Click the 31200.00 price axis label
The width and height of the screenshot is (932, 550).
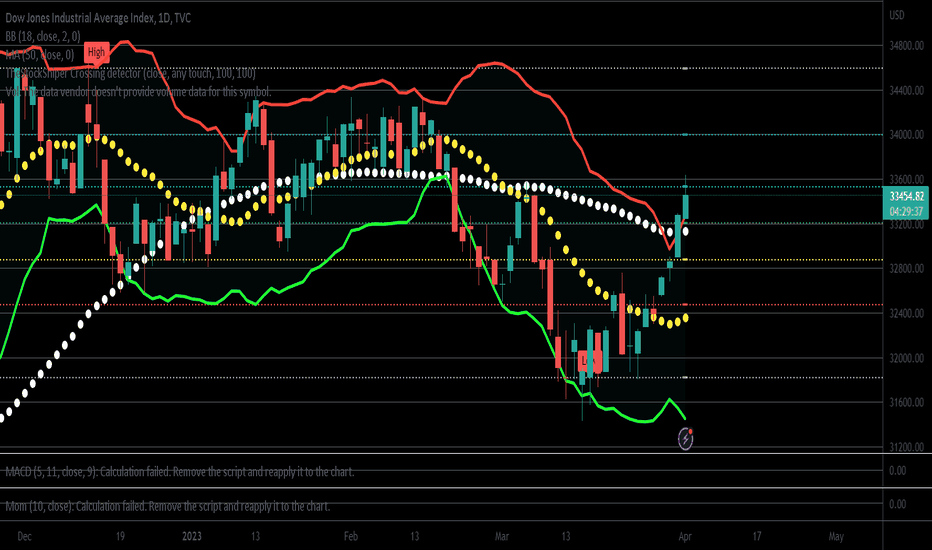coord(906,447)
